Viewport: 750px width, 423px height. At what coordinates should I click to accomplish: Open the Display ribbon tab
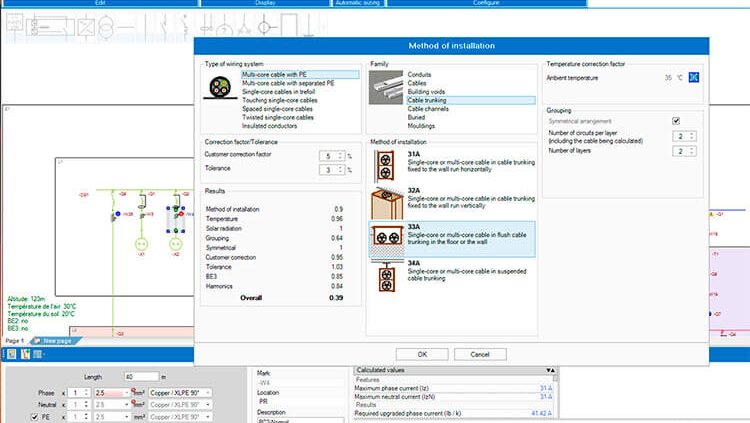point(265,3)
